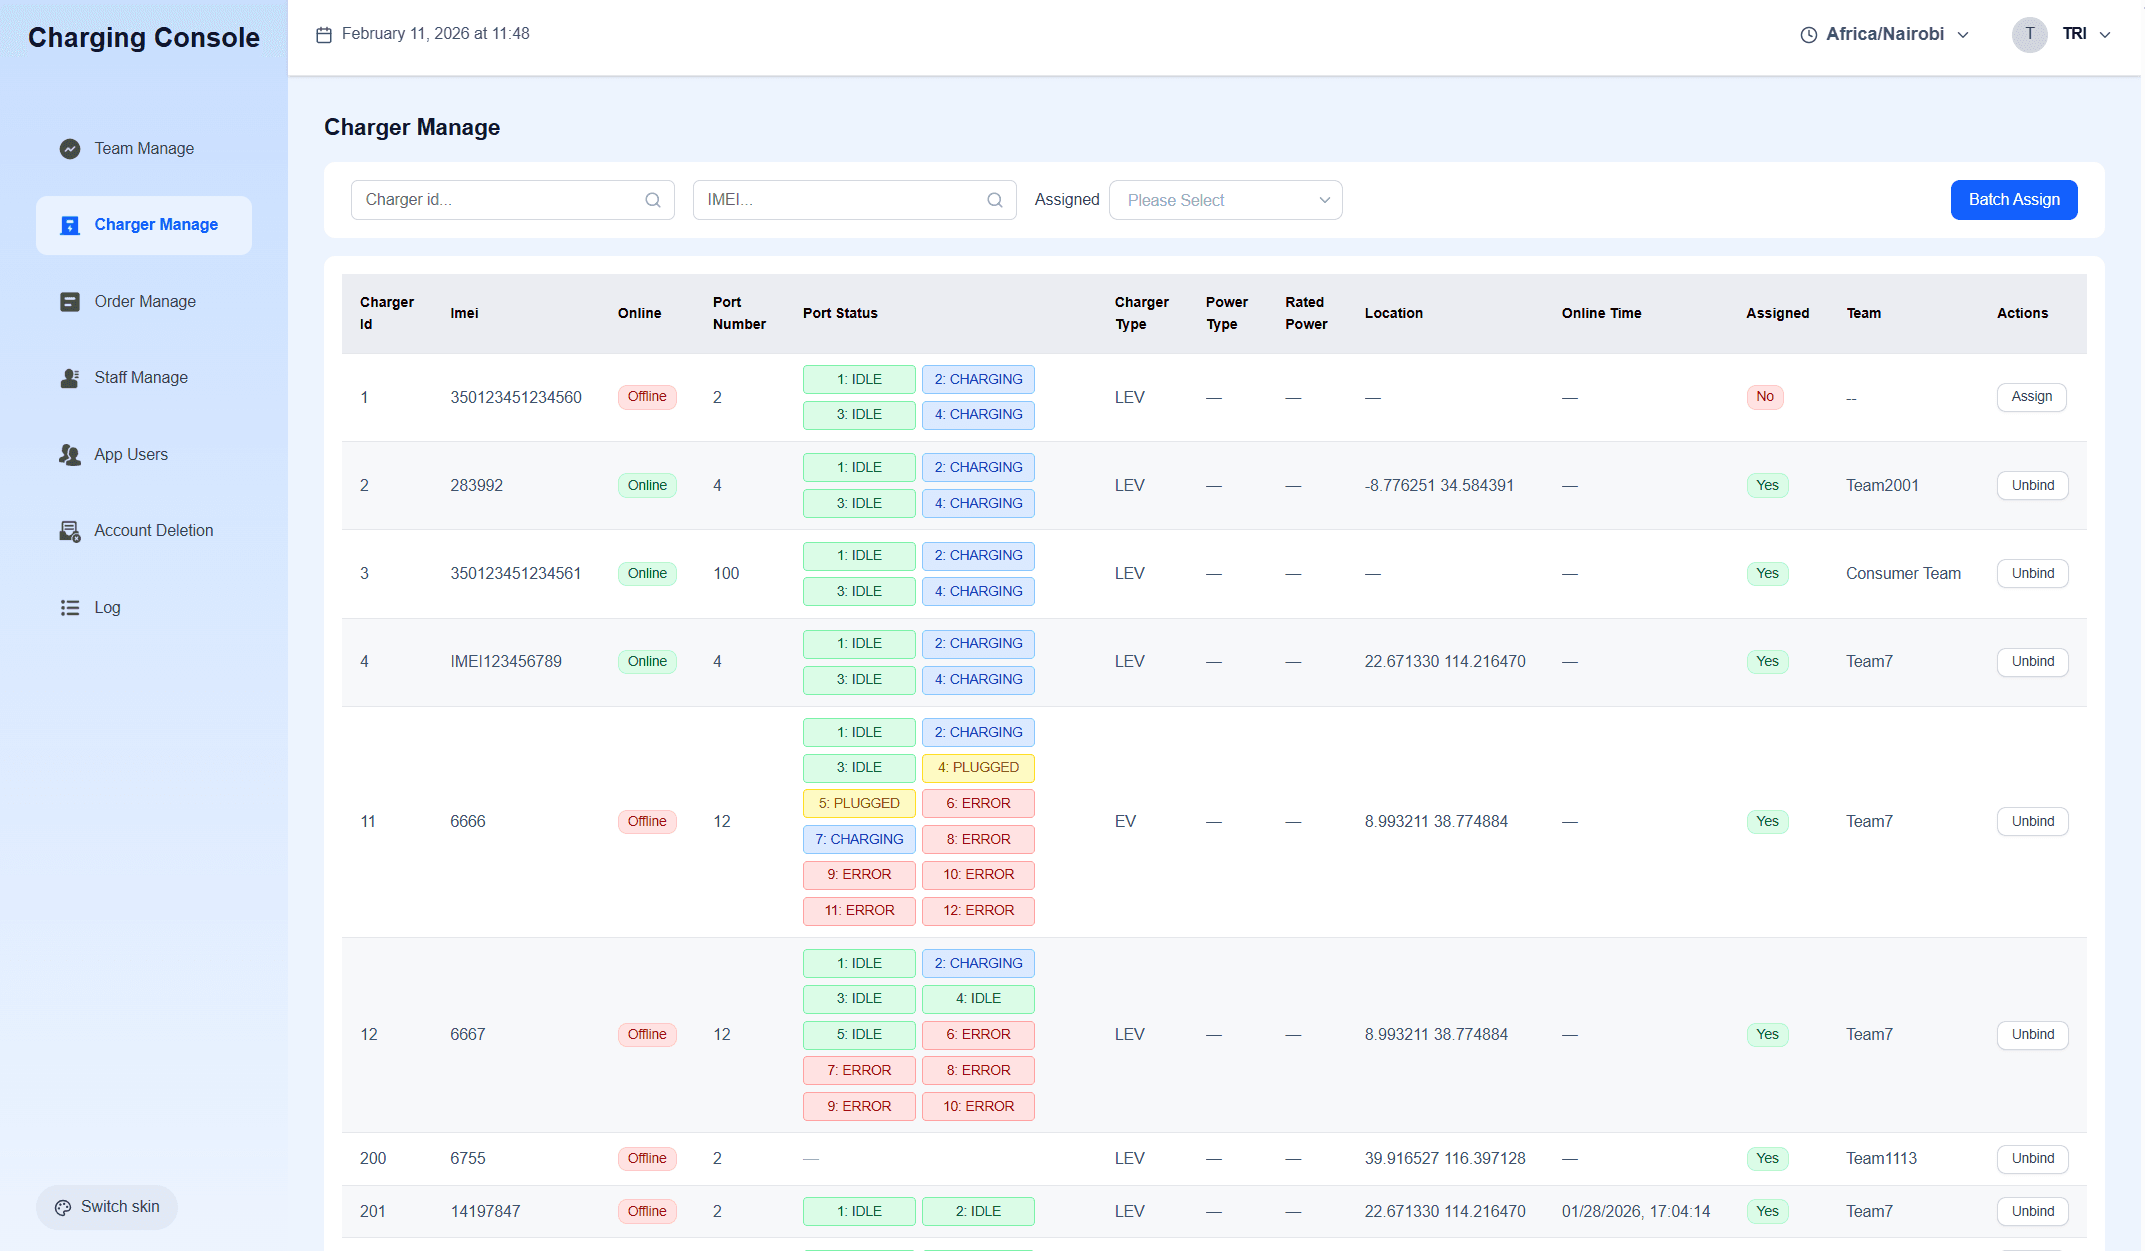Click the Account Deletion sidebar icon
The height and width of the screenshot is (1251, 2145).
(70, 531)
